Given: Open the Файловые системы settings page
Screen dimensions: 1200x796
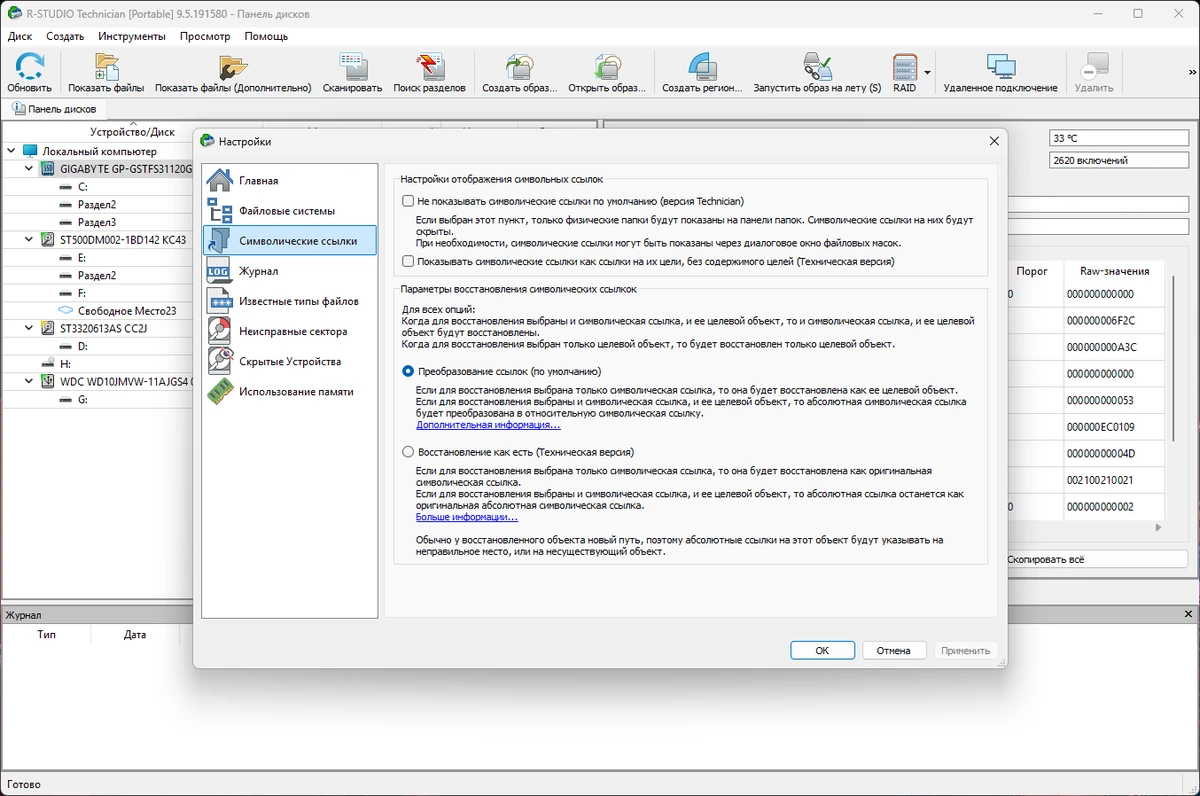Looking at the screenshot, I should click(290, 211).
